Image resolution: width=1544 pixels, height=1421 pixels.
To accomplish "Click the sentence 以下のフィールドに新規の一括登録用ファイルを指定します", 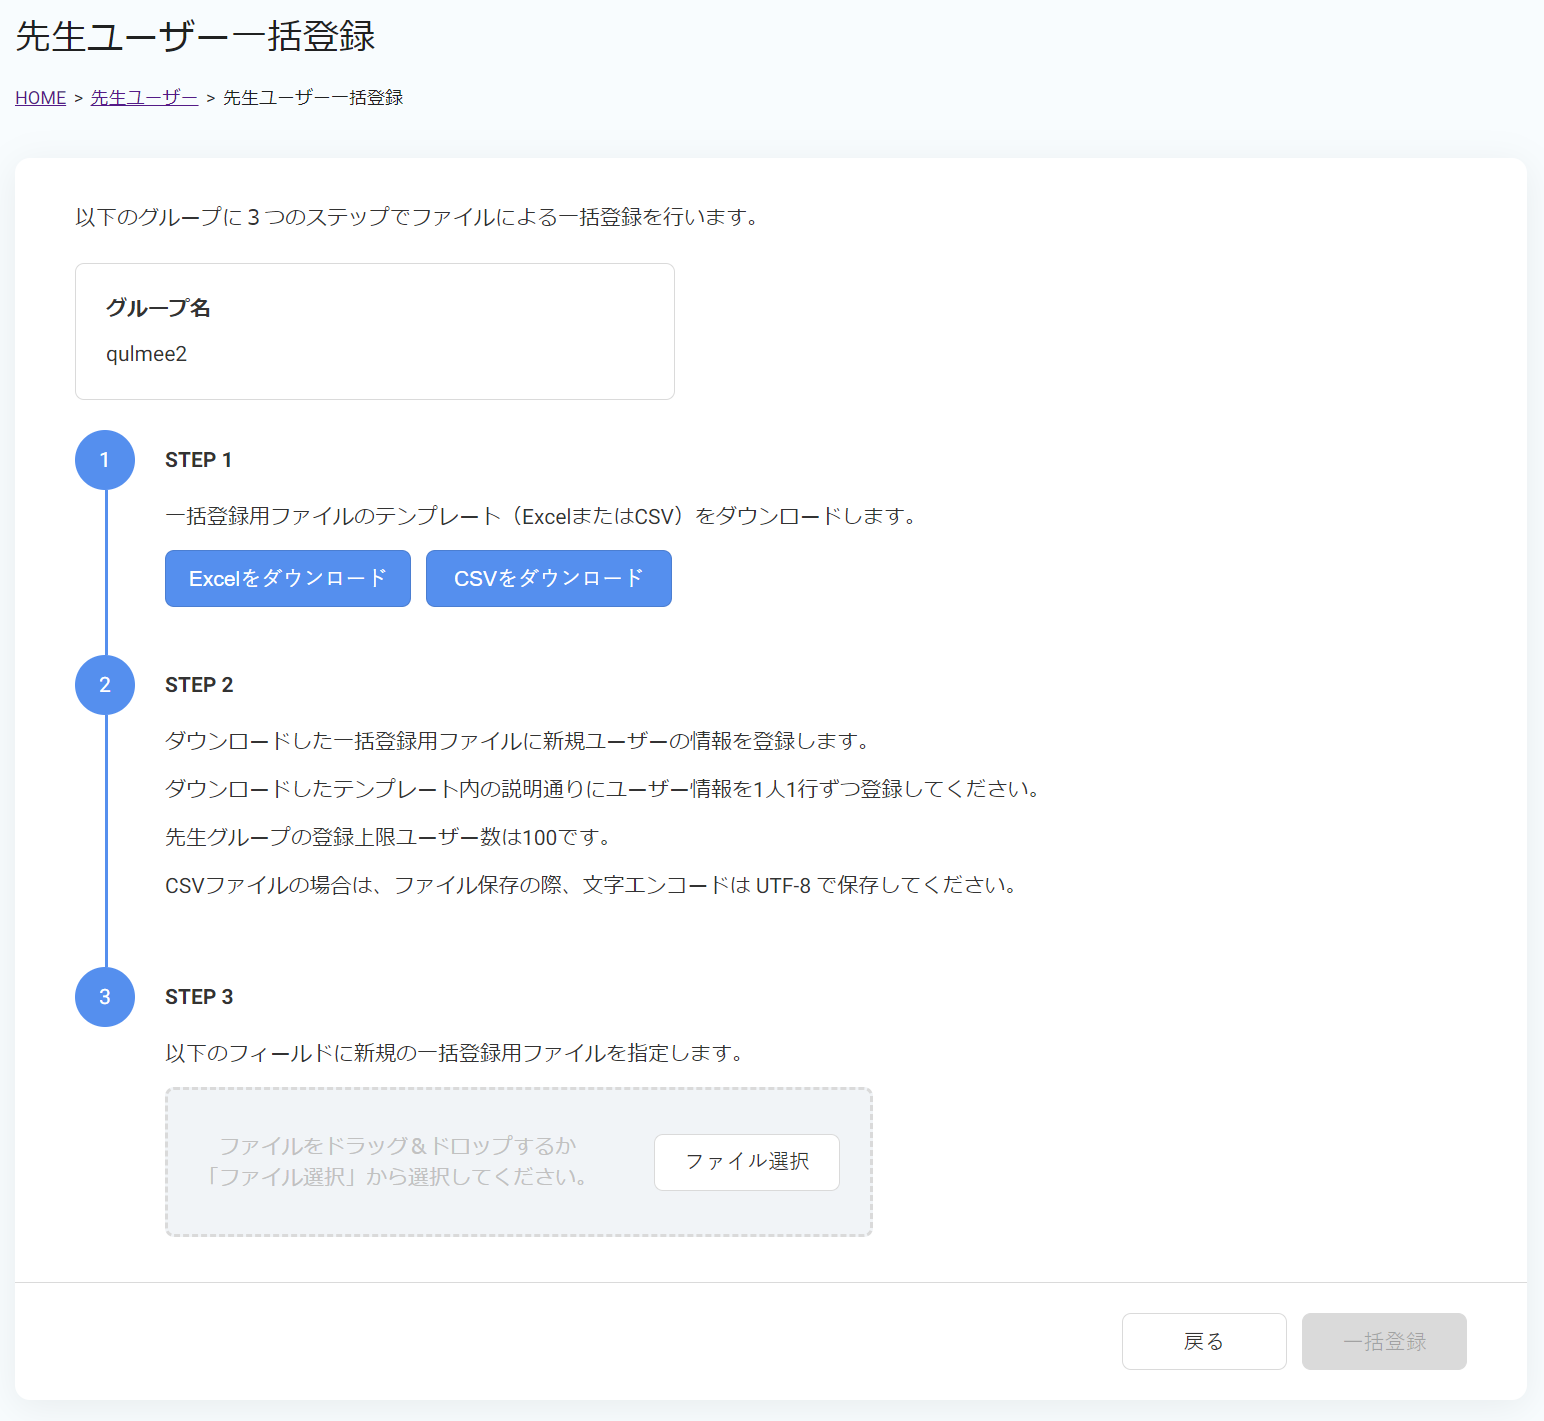I will tap(455, 1053).
